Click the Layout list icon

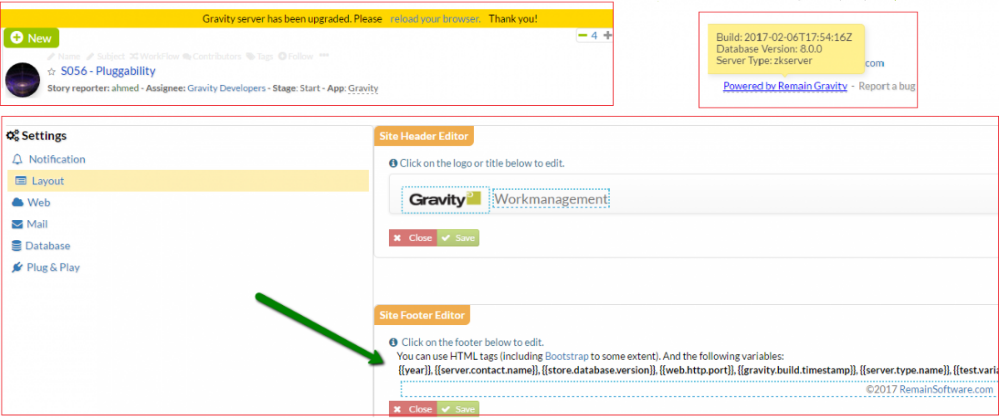tap(20, 181)
